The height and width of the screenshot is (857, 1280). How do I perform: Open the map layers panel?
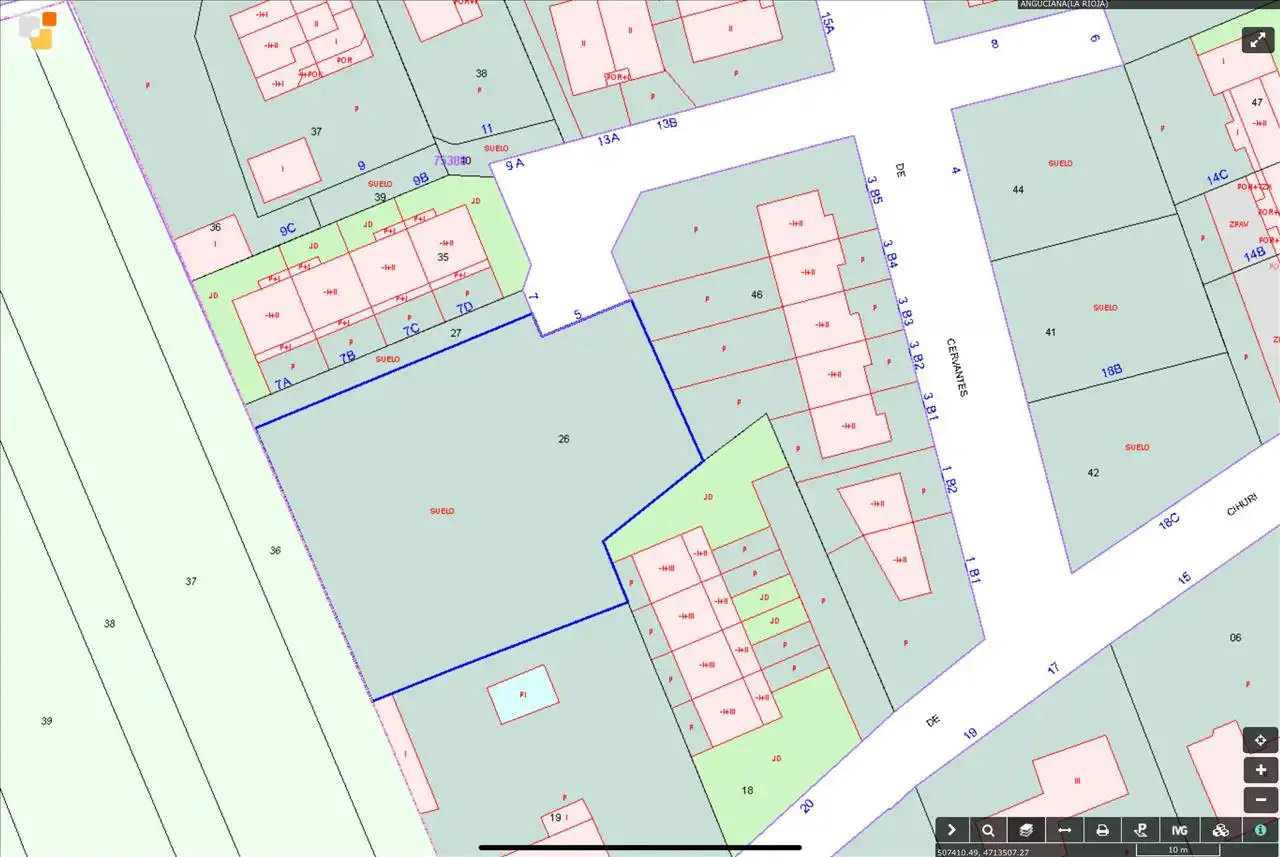pos(1026,830)
